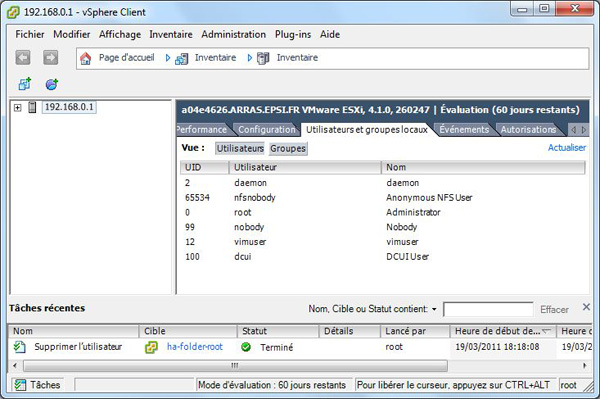Select the first Inventaire breadcrumb icon
Viewport: 600px width, 399px height.
click(181, 59)
